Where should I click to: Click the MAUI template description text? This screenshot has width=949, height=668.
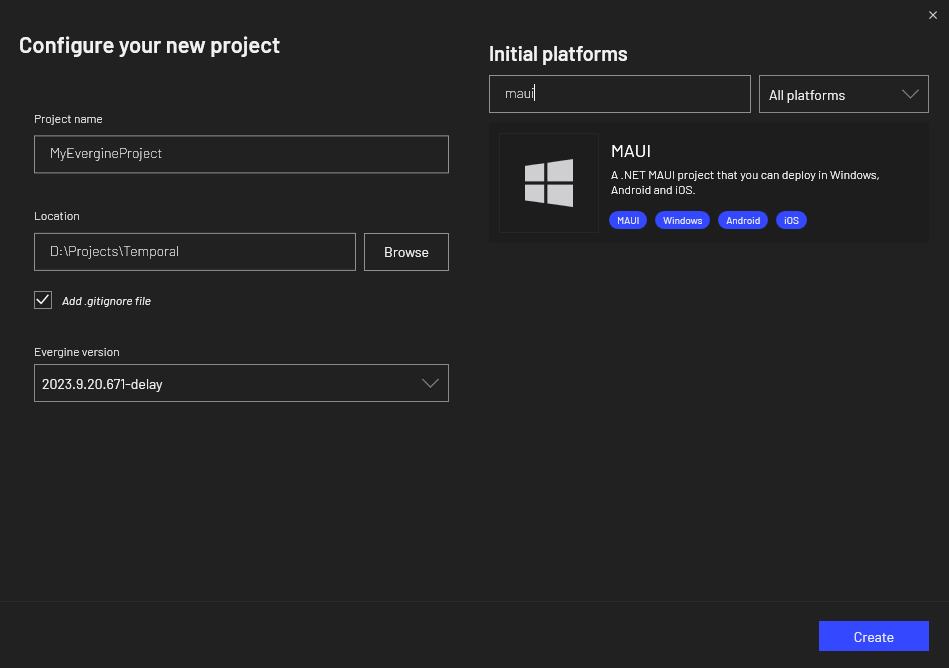click(x=744, y=182)
